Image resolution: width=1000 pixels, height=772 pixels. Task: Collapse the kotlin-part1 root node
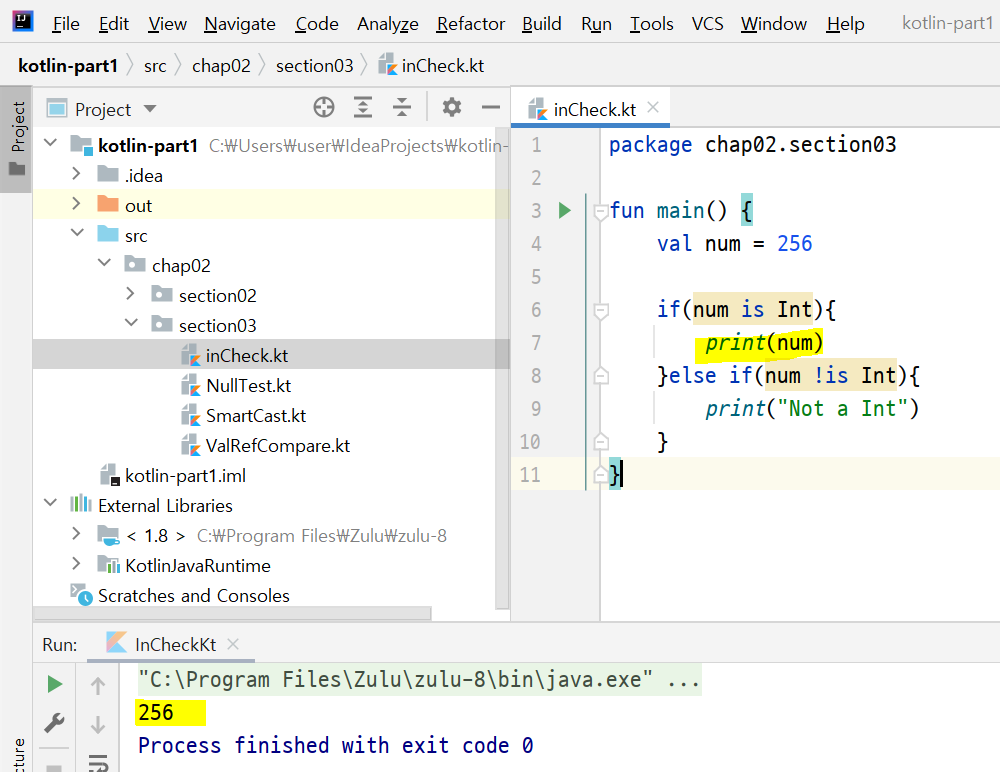click(x=51, y=143)
